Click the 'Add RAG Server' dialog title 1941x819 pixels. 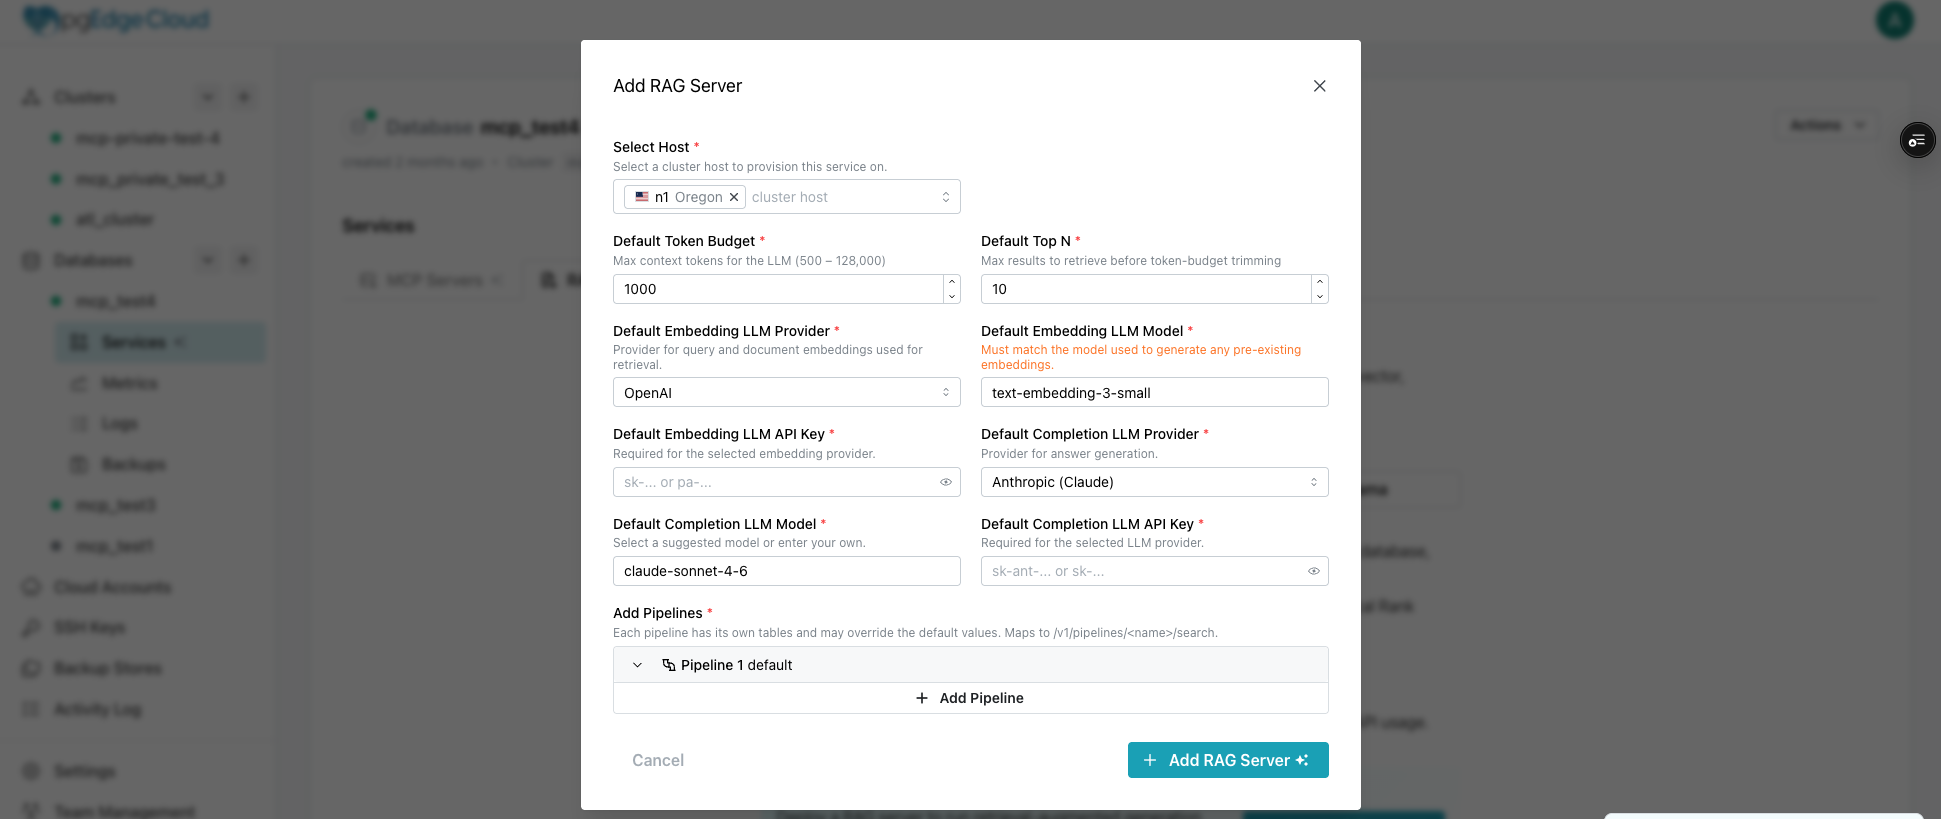point(678,86)
